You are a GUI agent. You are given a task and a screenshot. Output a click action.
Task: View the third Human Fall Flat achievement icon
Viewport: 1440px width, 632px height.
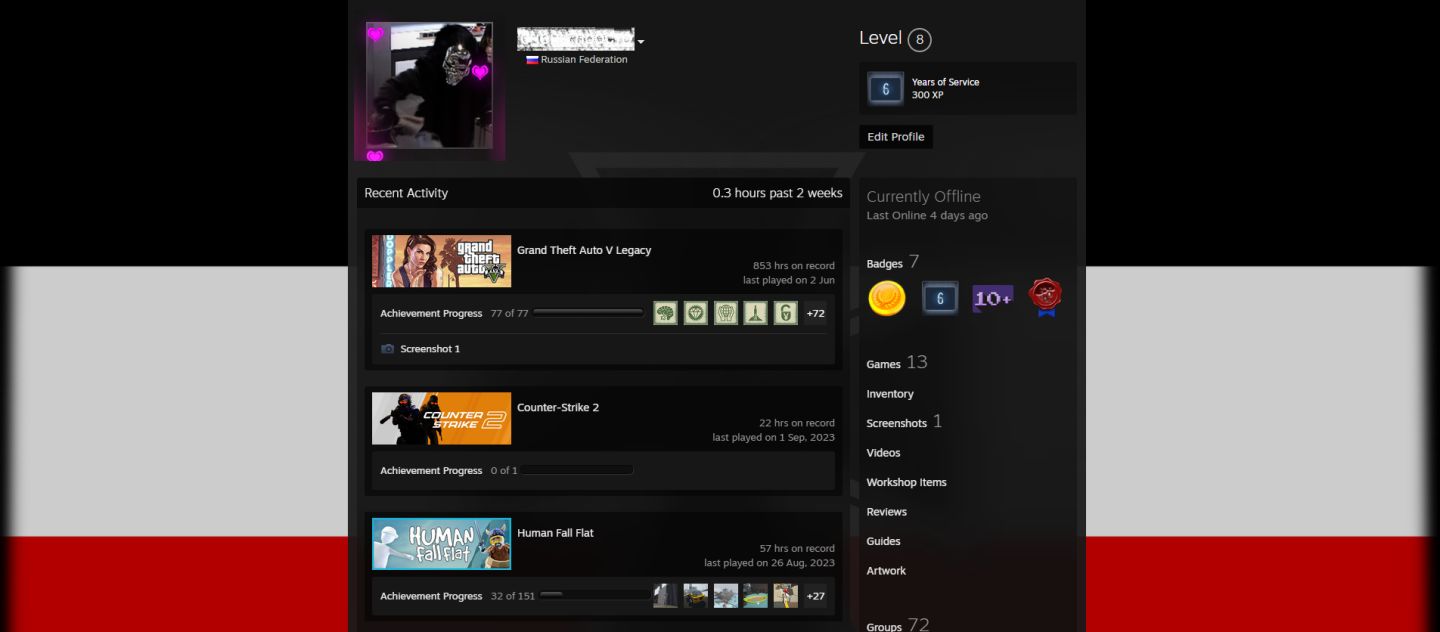point(725,596)
